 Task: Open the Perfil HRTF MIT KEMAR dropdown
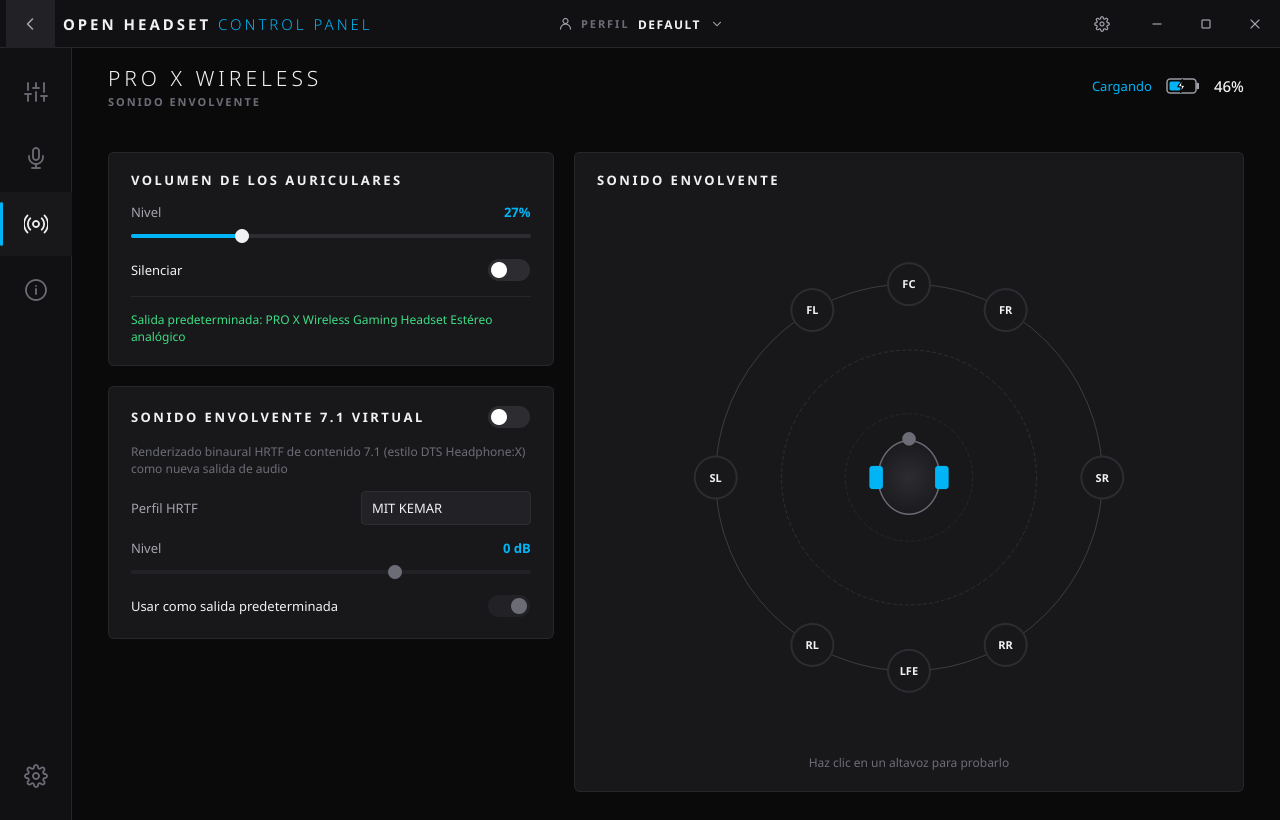(x=446, y=508)
